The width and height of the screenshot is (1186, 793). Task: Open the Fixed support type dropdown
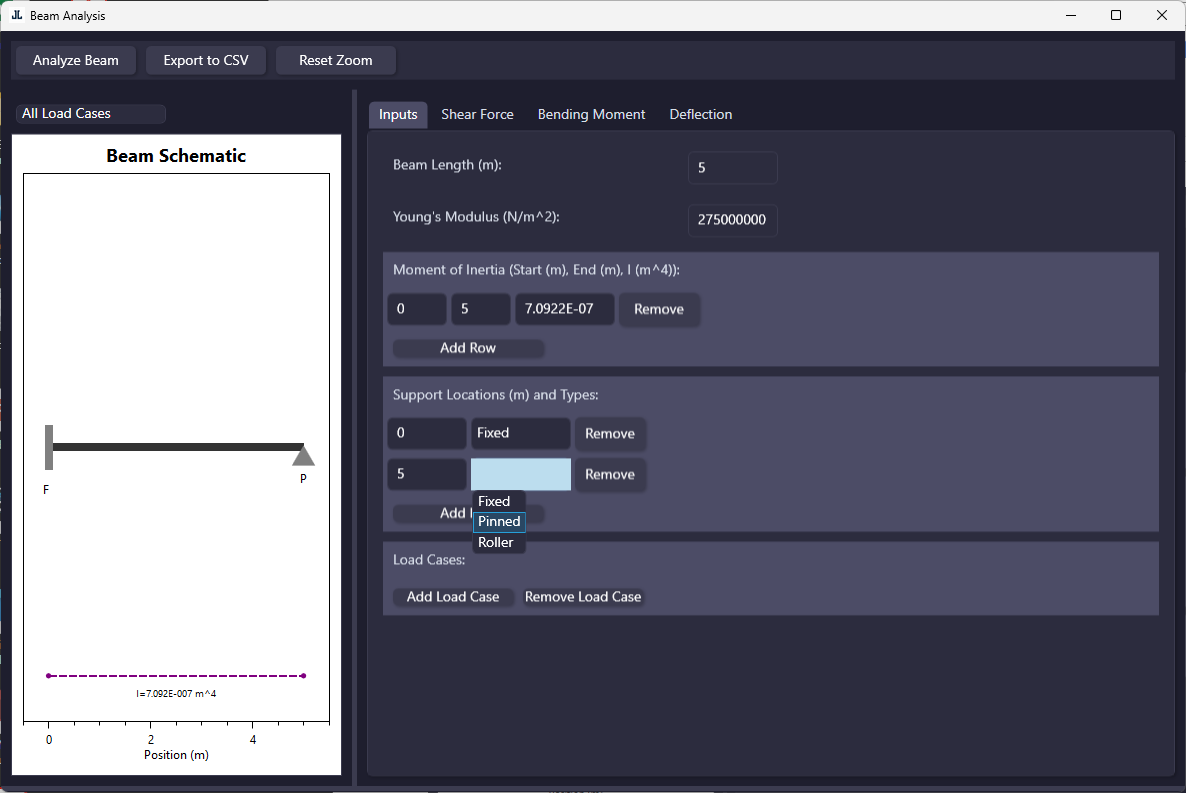[520, 433]
